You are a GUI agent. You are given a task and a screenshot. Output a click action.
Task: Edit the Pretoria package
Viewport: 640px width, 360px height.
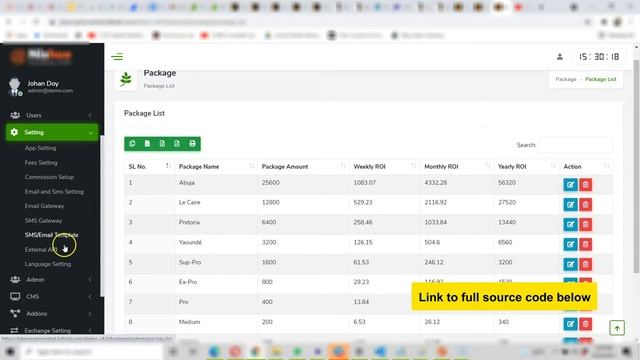coord(570,224)
